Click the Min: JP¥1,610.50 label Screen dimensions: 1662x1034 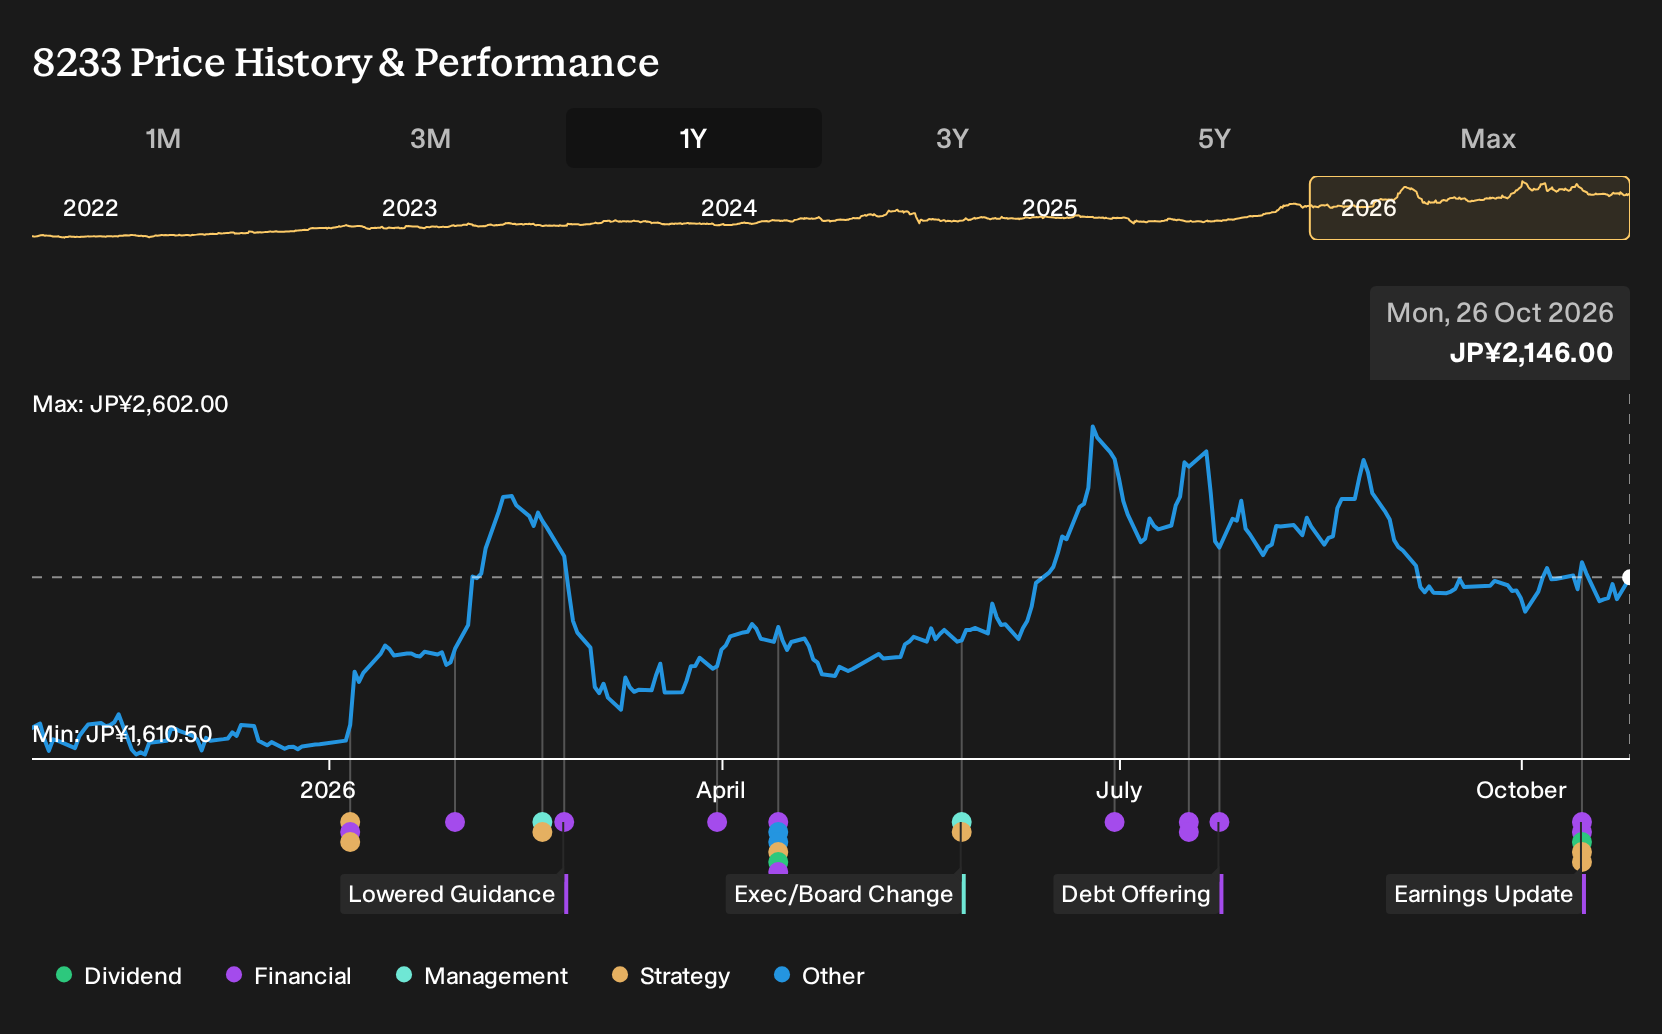pos(122,734)
